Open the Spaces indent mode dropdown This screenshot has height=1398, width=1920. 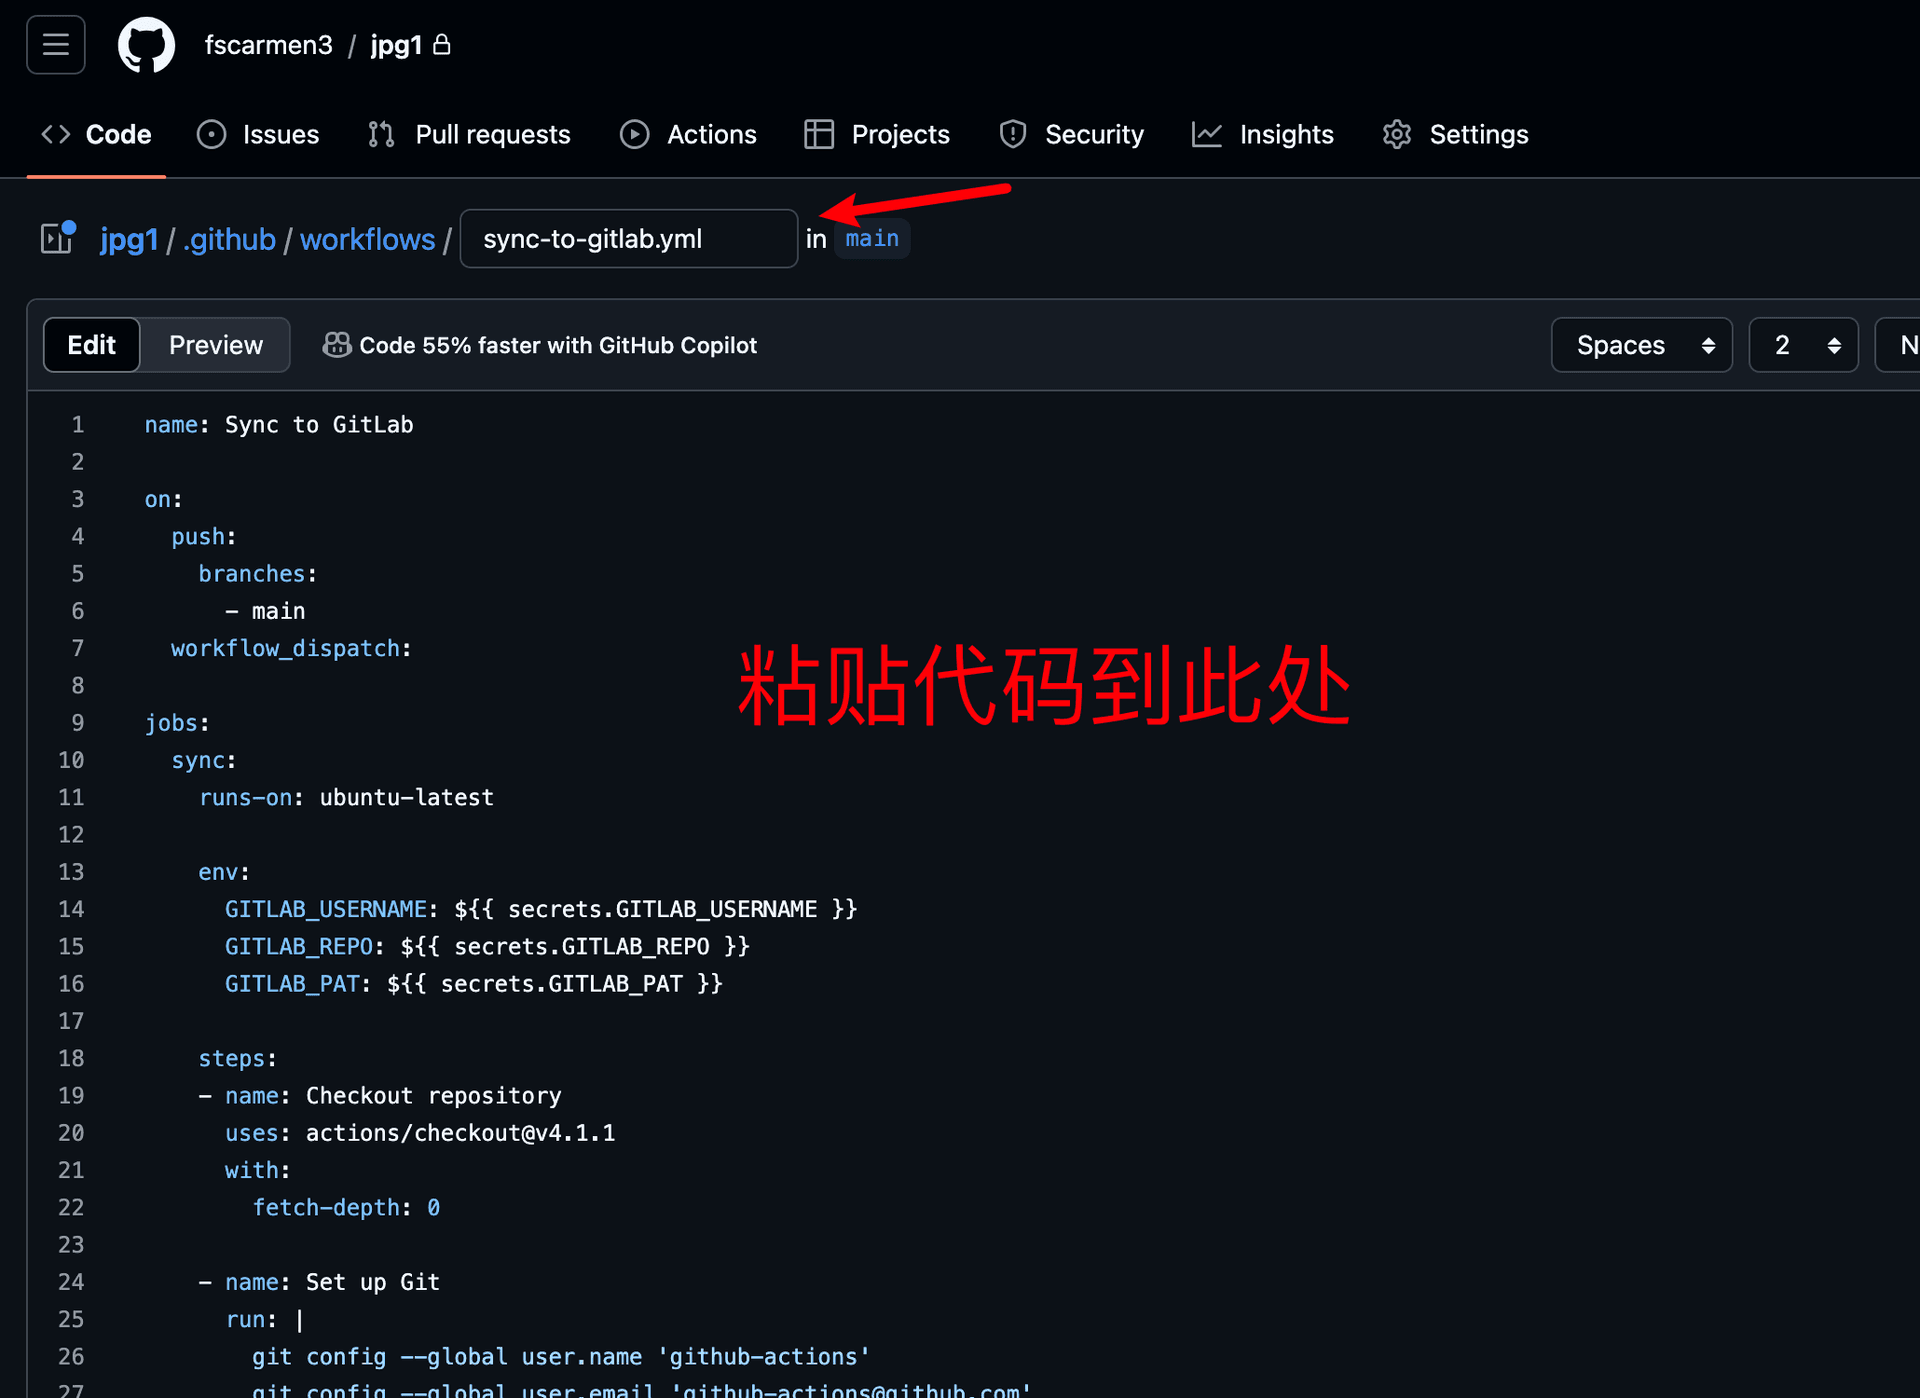pyautogui.click(x=1641, y=345)
